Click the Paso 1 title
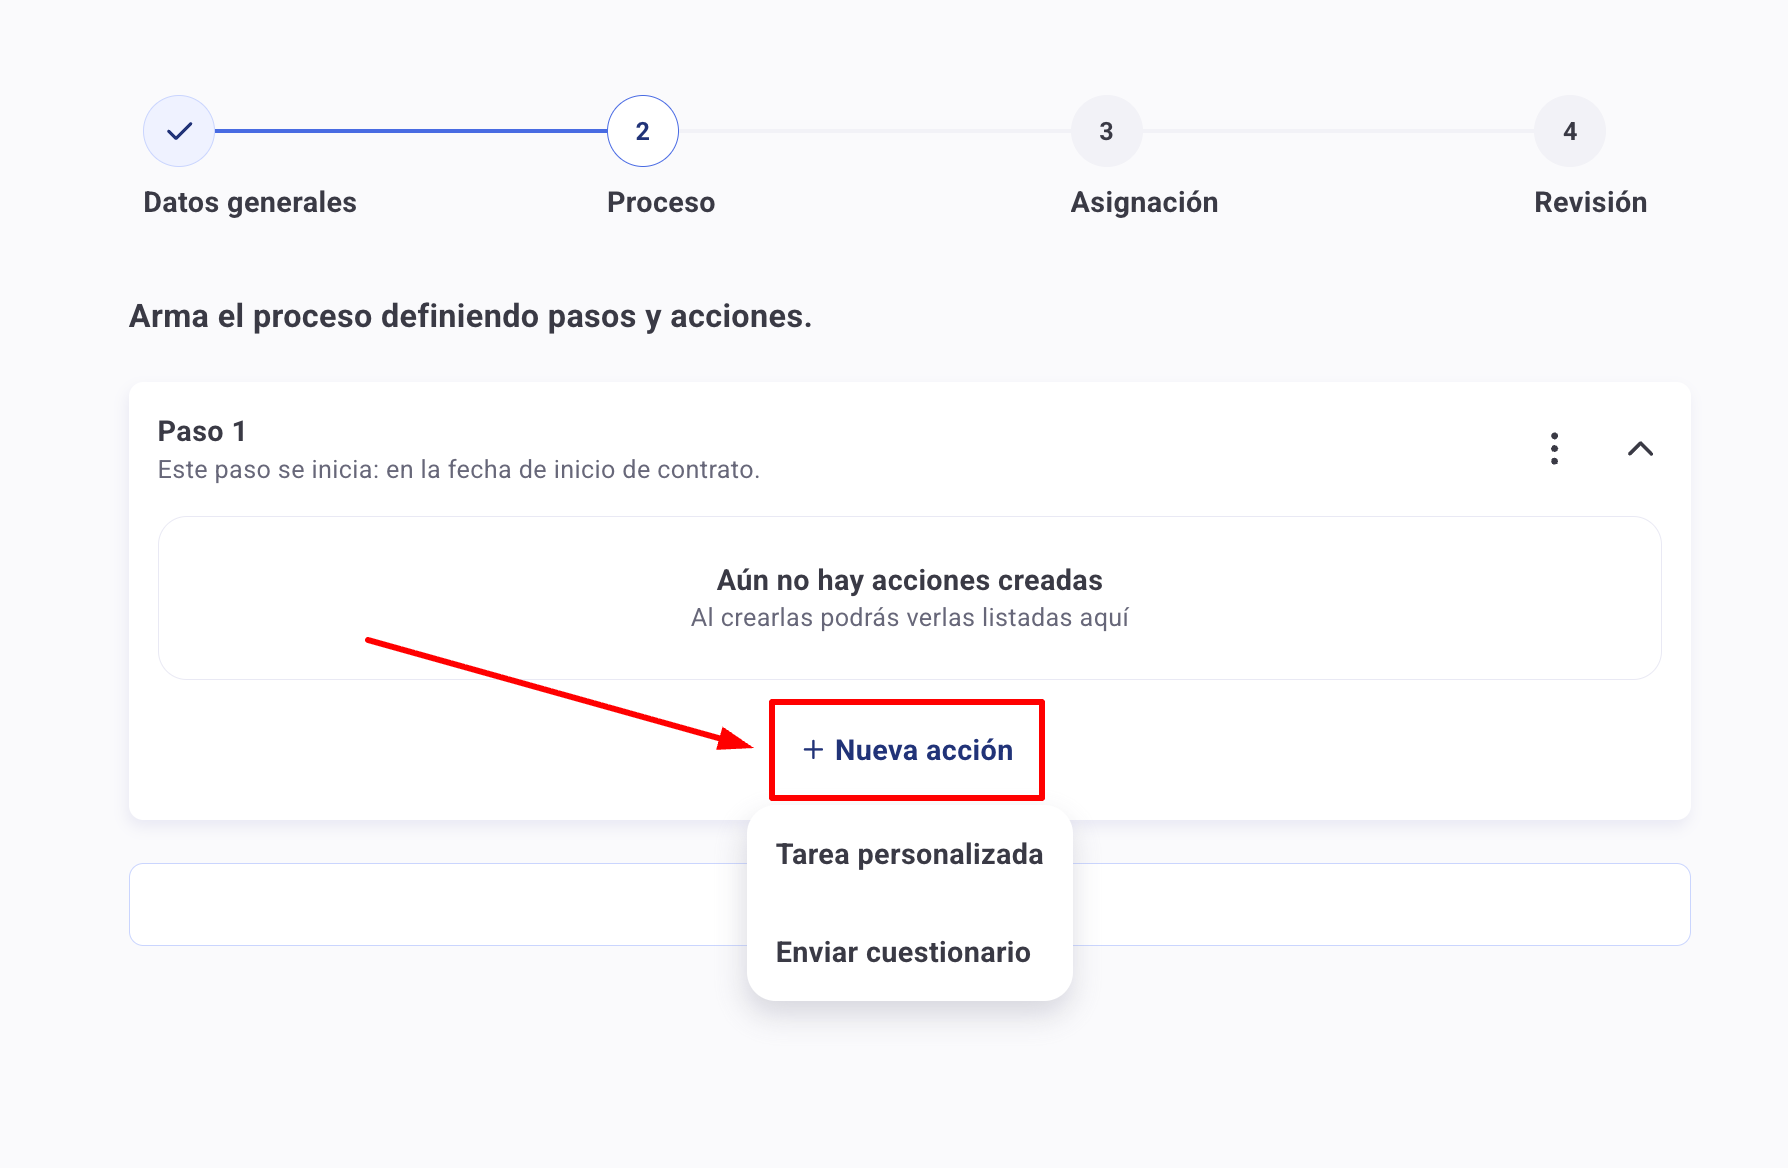Image resolution: width=1788 pixels, height=1168 pixels. point(202,431)
